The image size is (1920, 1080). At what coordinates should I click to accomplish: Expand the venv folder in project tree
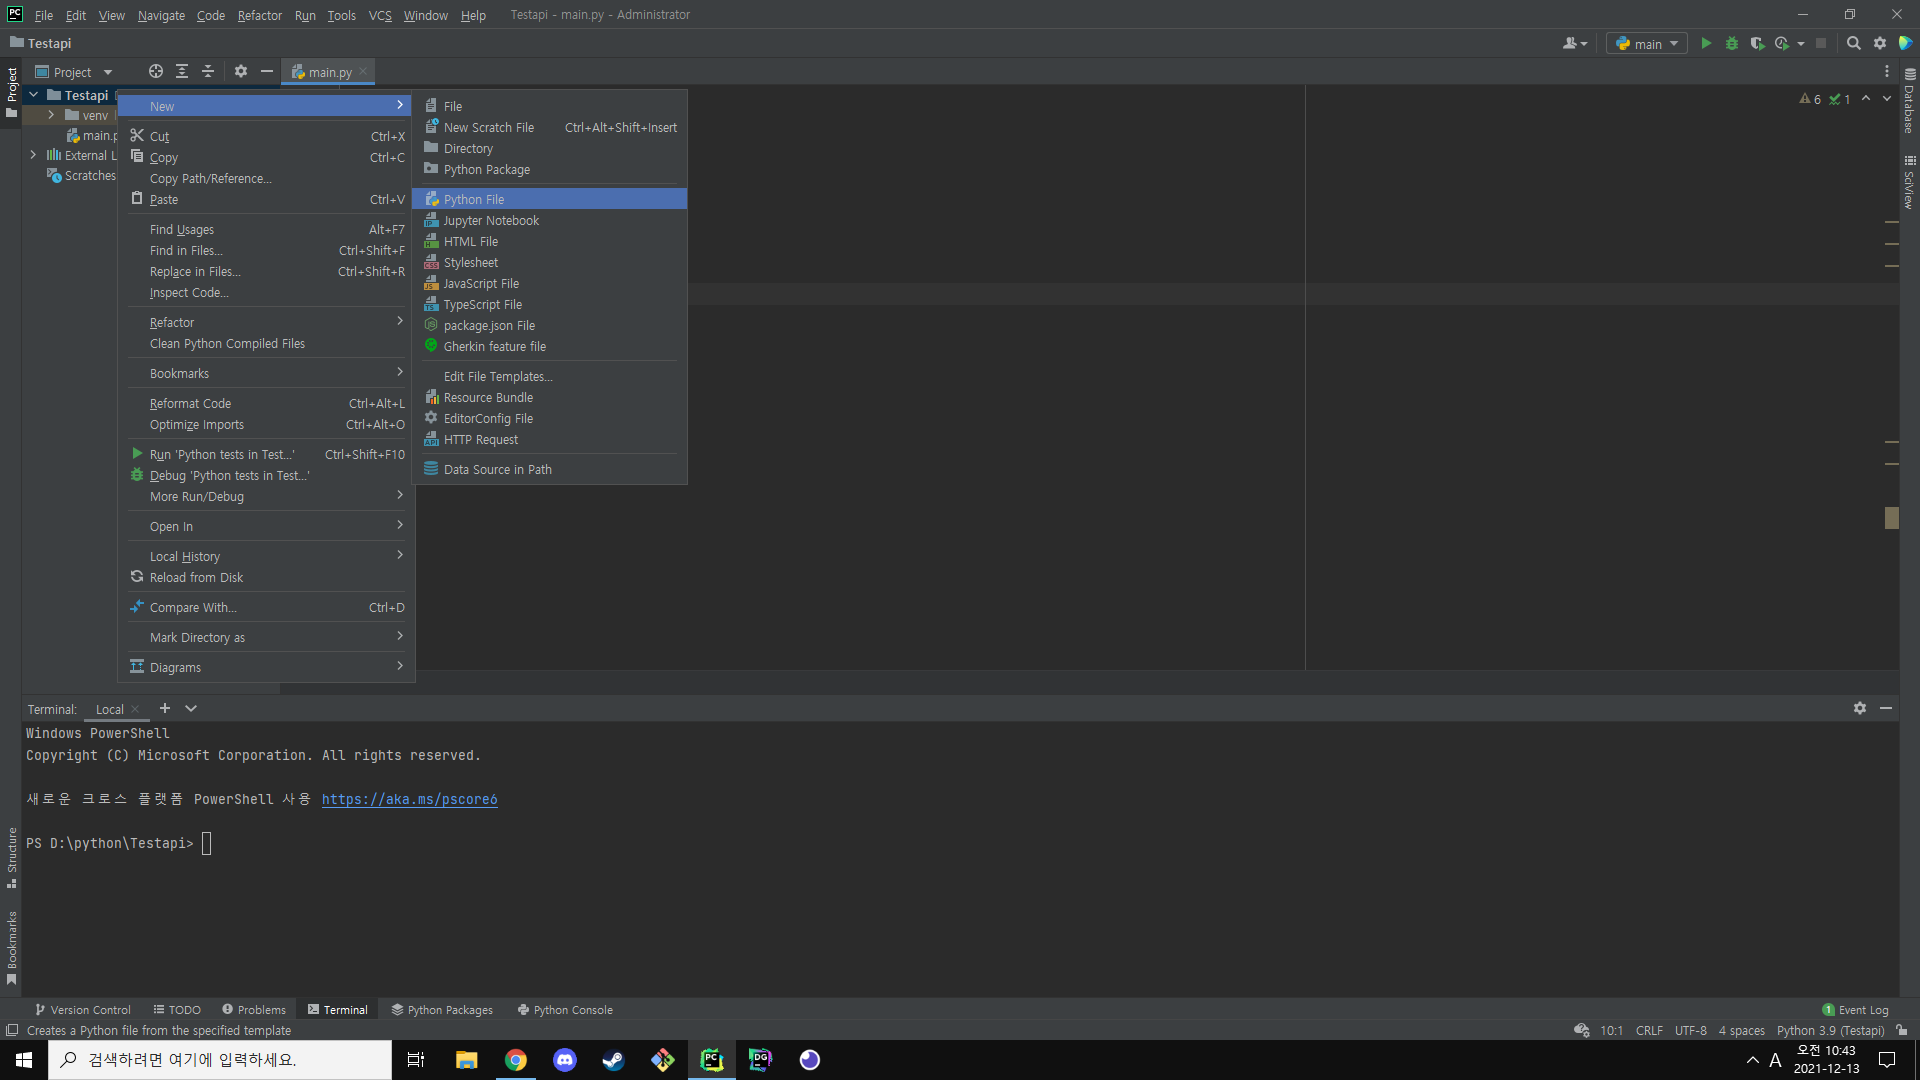tap(51, 115)
